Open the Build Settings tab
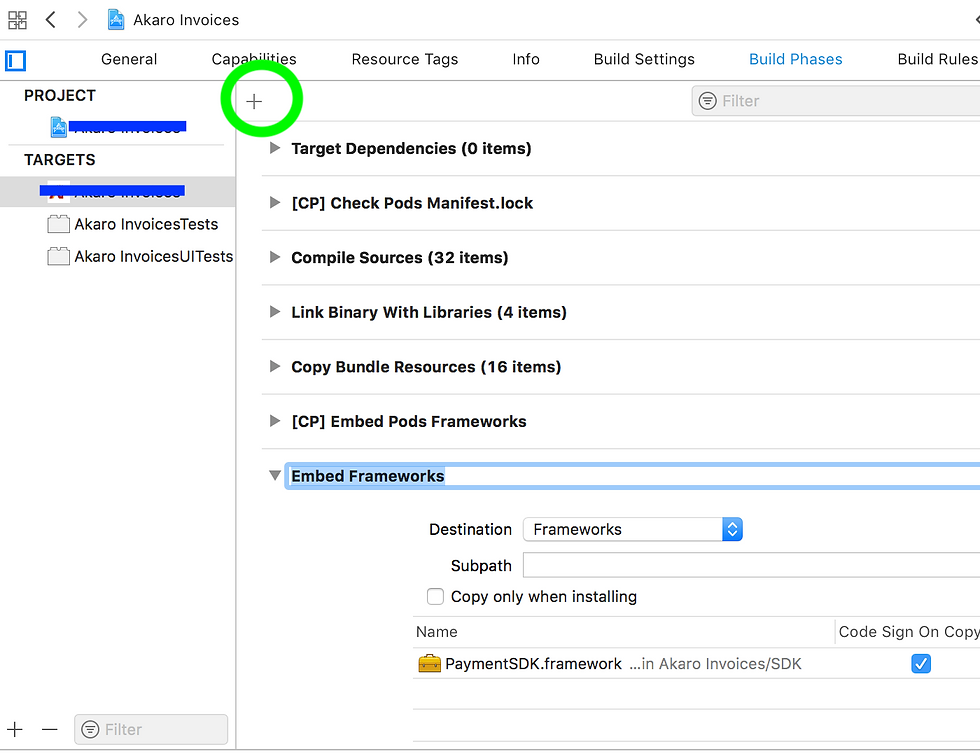Viewport: 980px width, 756px height. [x=644, y=59]
